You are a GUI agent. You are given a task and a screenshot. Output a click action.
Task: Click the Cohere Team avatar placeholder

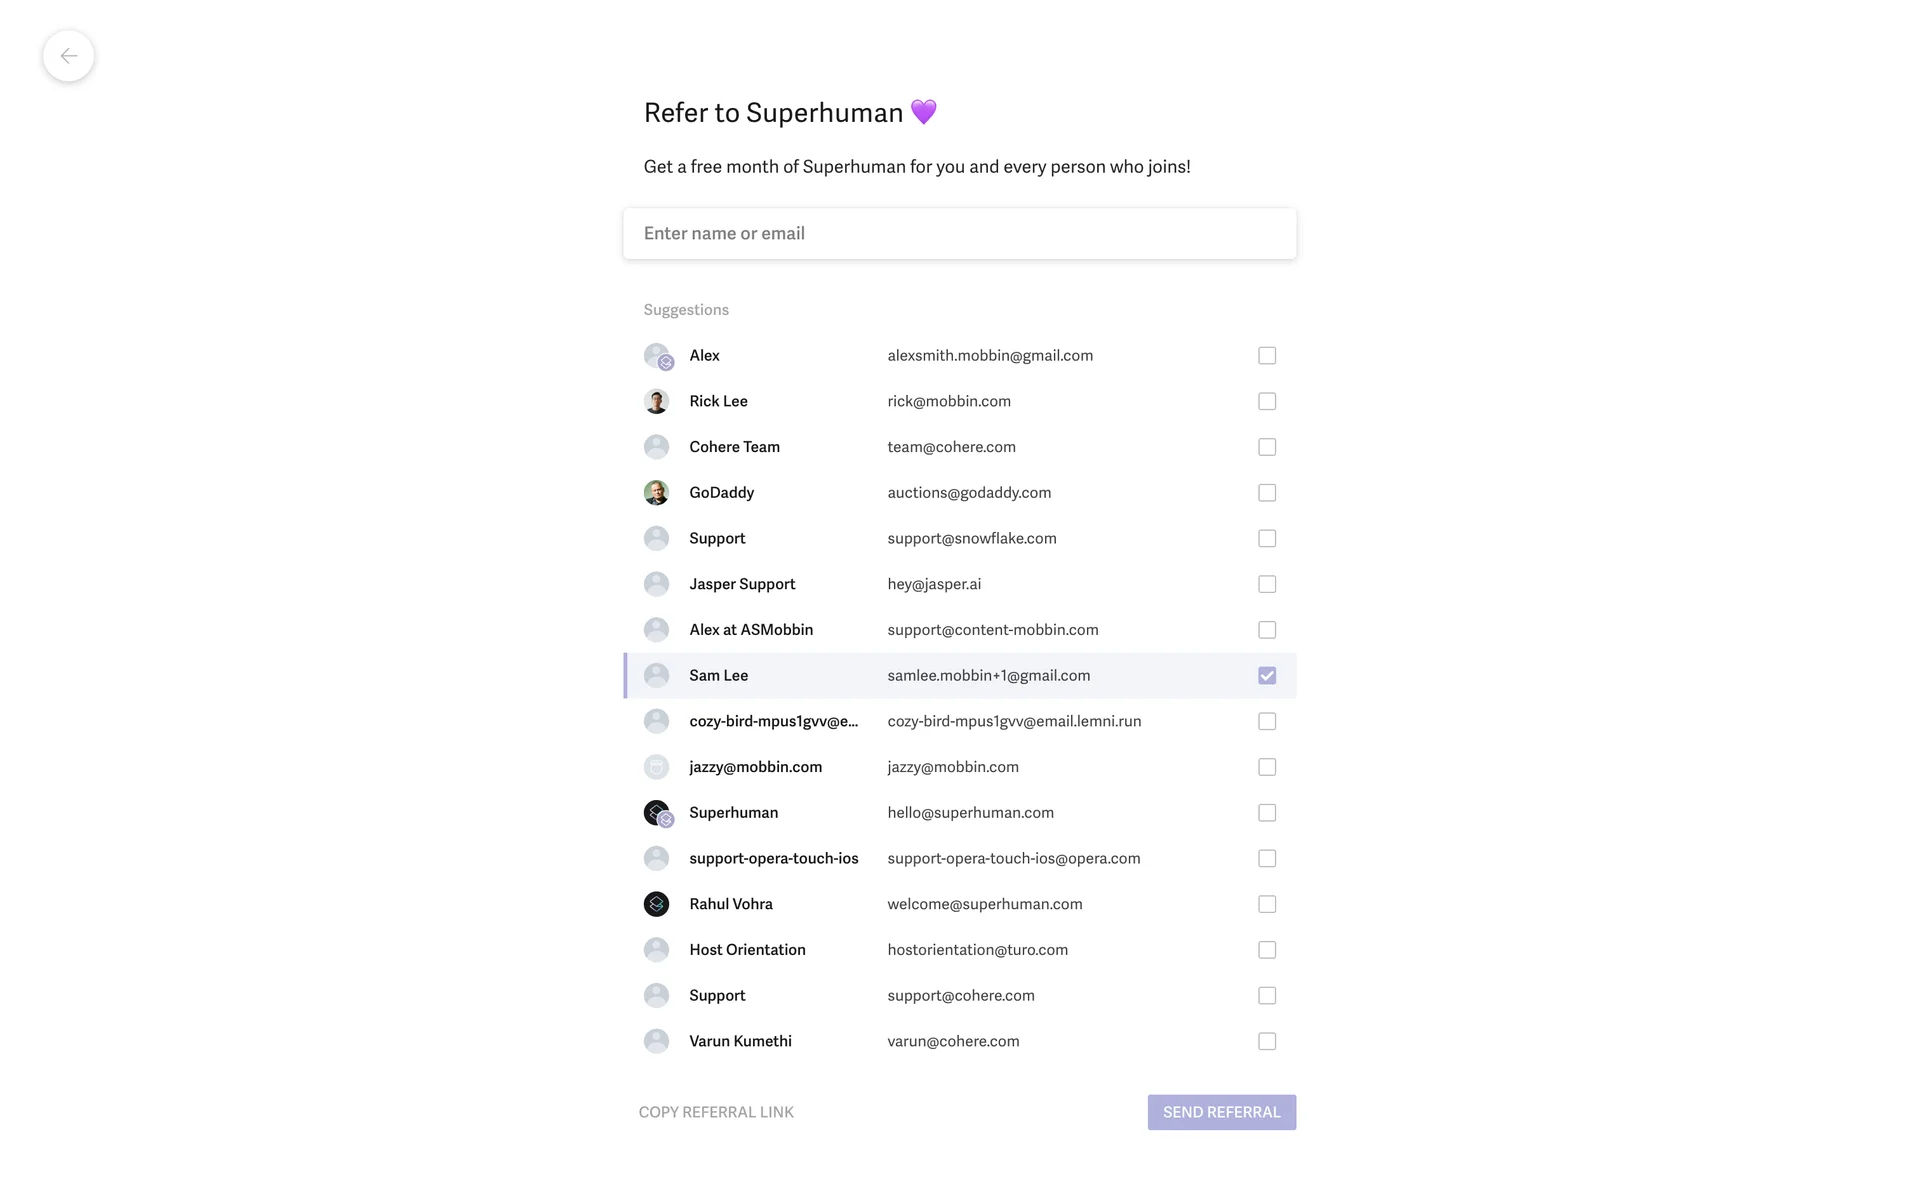point(656,447)
